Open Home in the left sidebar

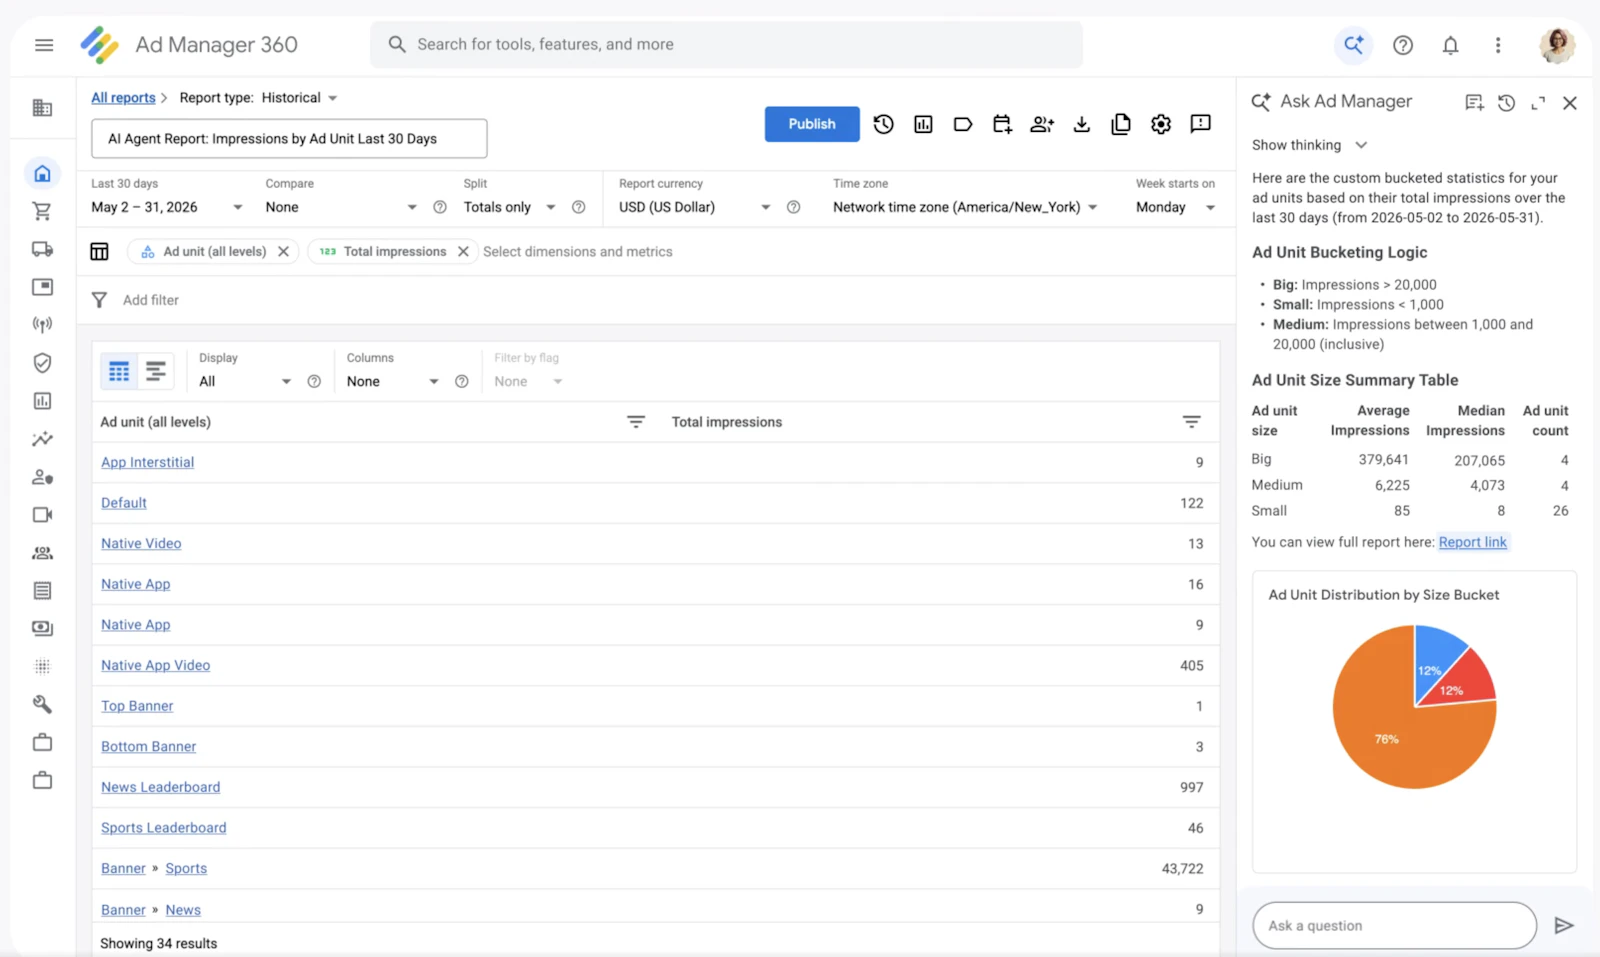[x=42, y=174]
